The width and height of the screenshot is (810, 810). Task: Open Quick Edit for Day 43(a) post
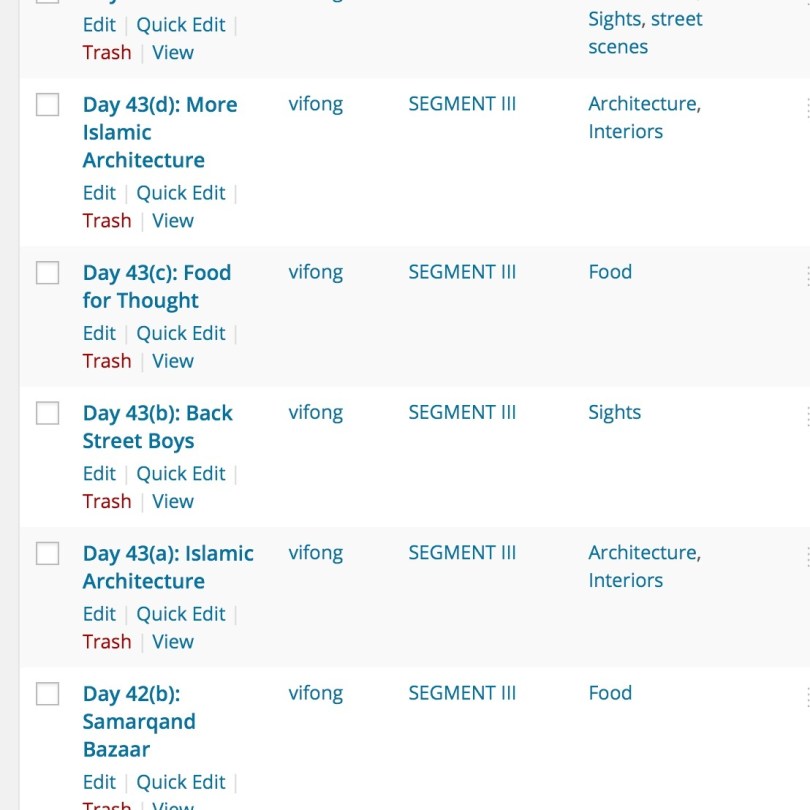tap(181, 613)
